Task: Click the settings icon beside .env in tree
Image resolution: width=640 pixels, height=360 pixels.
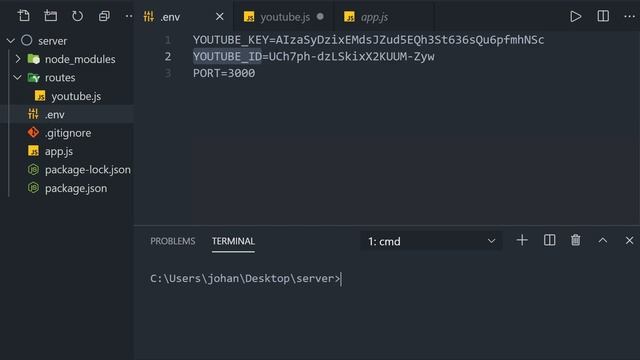Action: (33, 114)
